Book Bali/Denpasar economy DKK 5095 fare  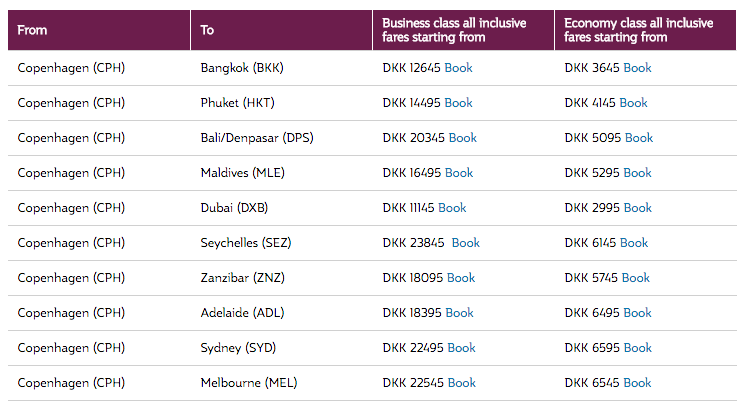638,138
